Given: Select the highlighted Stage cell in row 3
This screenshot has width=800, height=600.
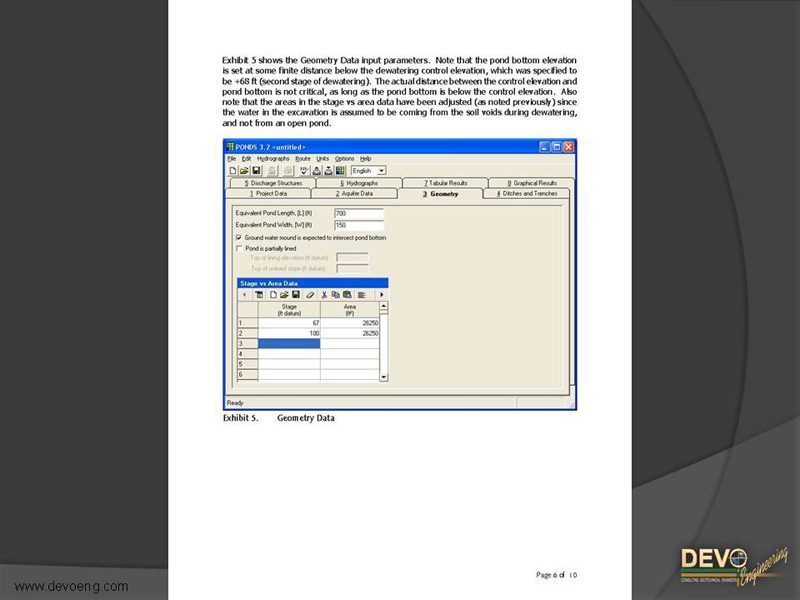Looking at the screenshot, I should click(x=289, y=343).
